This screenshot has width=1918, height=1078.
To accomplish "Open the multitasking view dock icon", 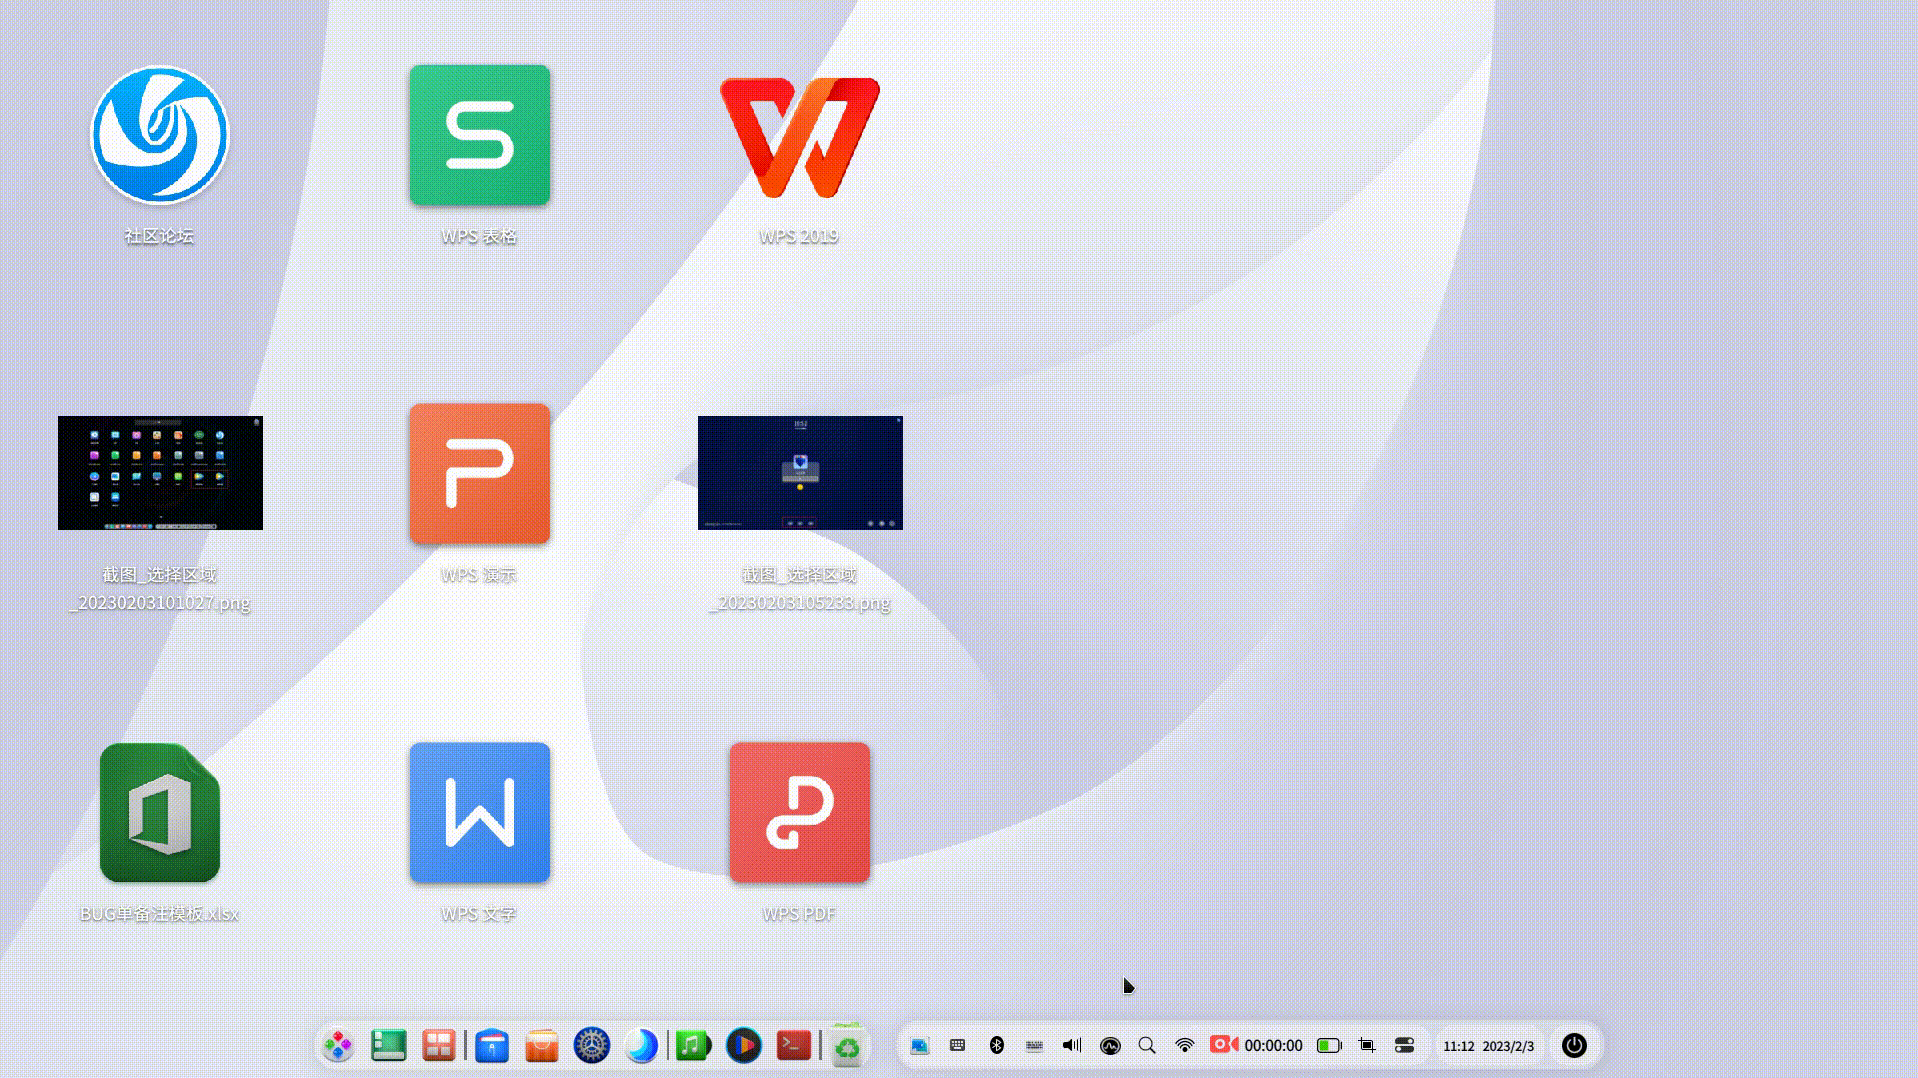I will (x=438, y=1046).
